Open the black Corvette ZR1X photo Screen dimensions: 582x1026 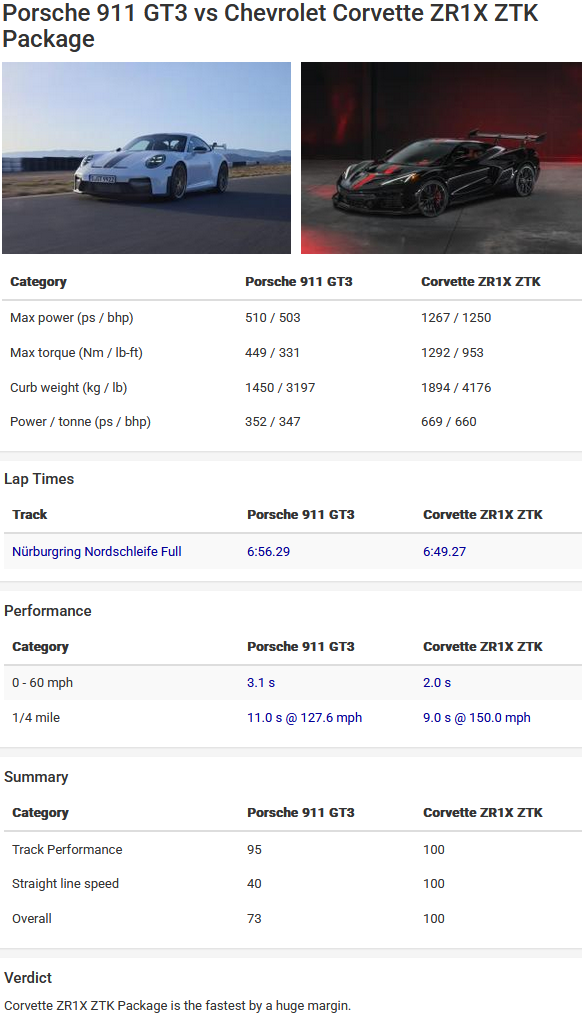[x=441, y=158]
